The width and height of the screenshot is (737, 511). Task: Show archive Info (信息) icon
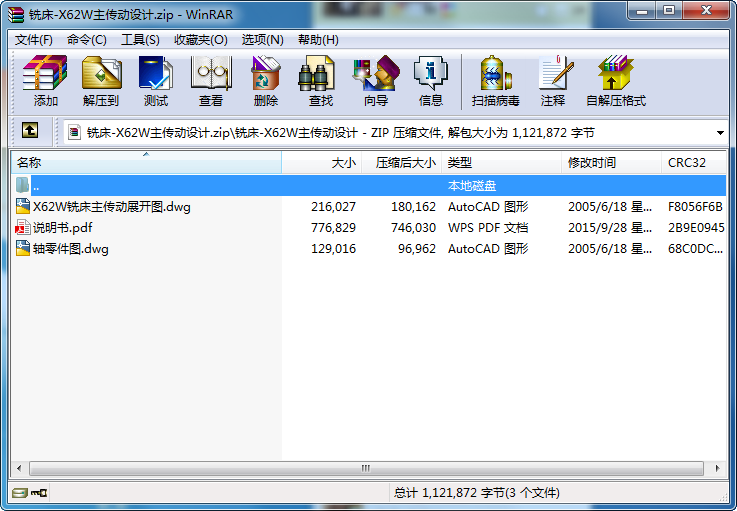(x=431, y=73)
